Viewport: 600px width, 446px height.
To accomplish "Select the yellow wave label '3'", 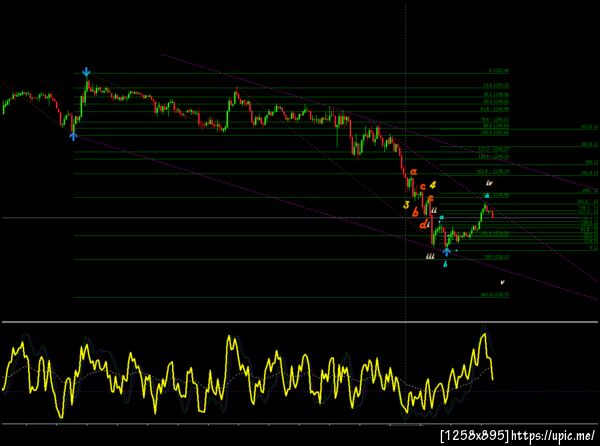I will 406,205.
